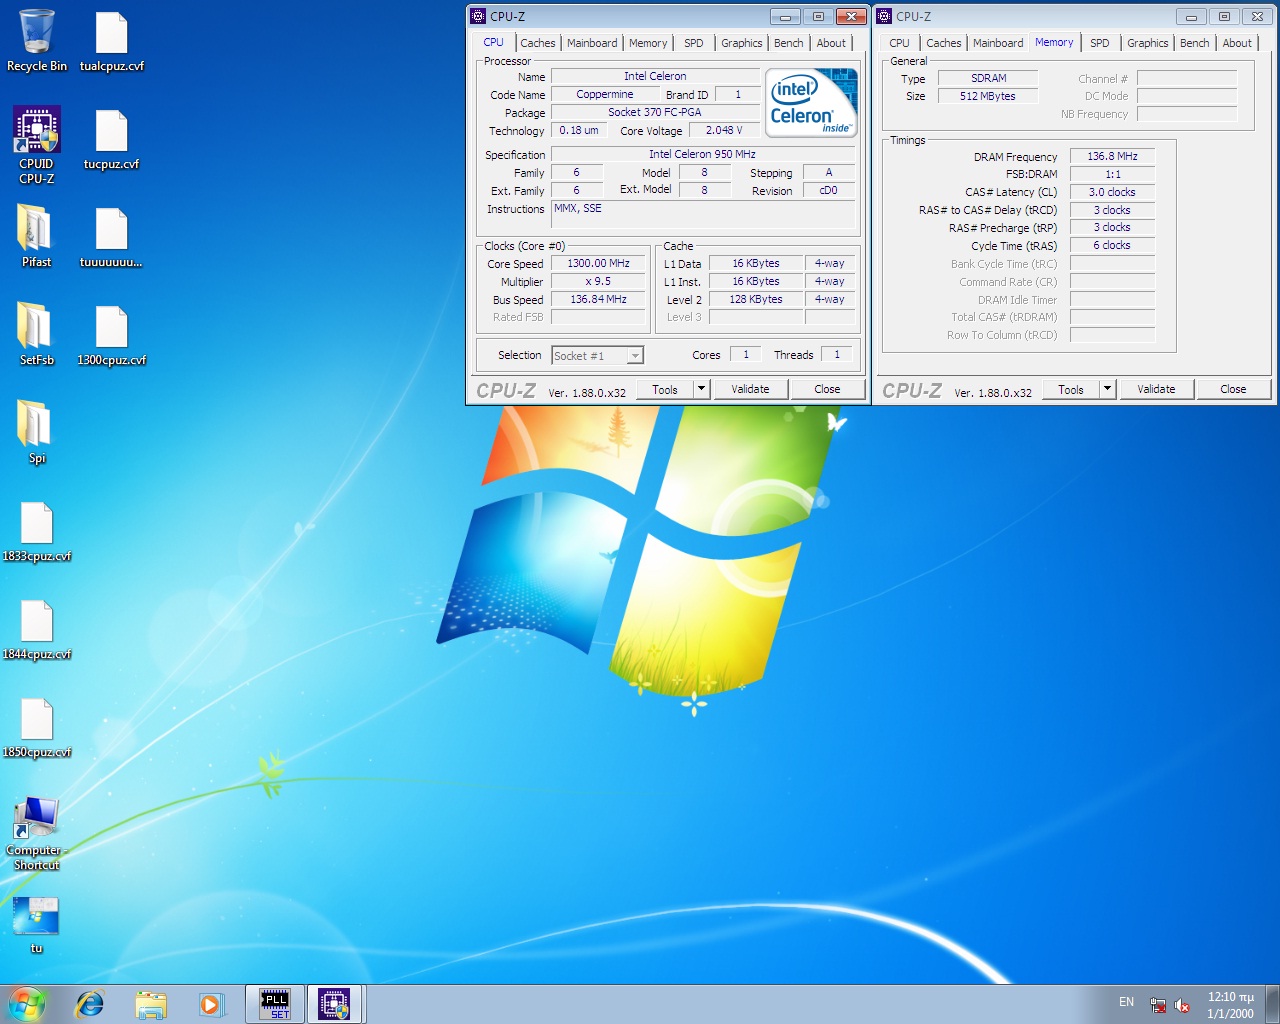Screen dimensions: 1280x1024
Task: Switch to Graphics tab in right CPU-Z
Action: click(1148, 43)
